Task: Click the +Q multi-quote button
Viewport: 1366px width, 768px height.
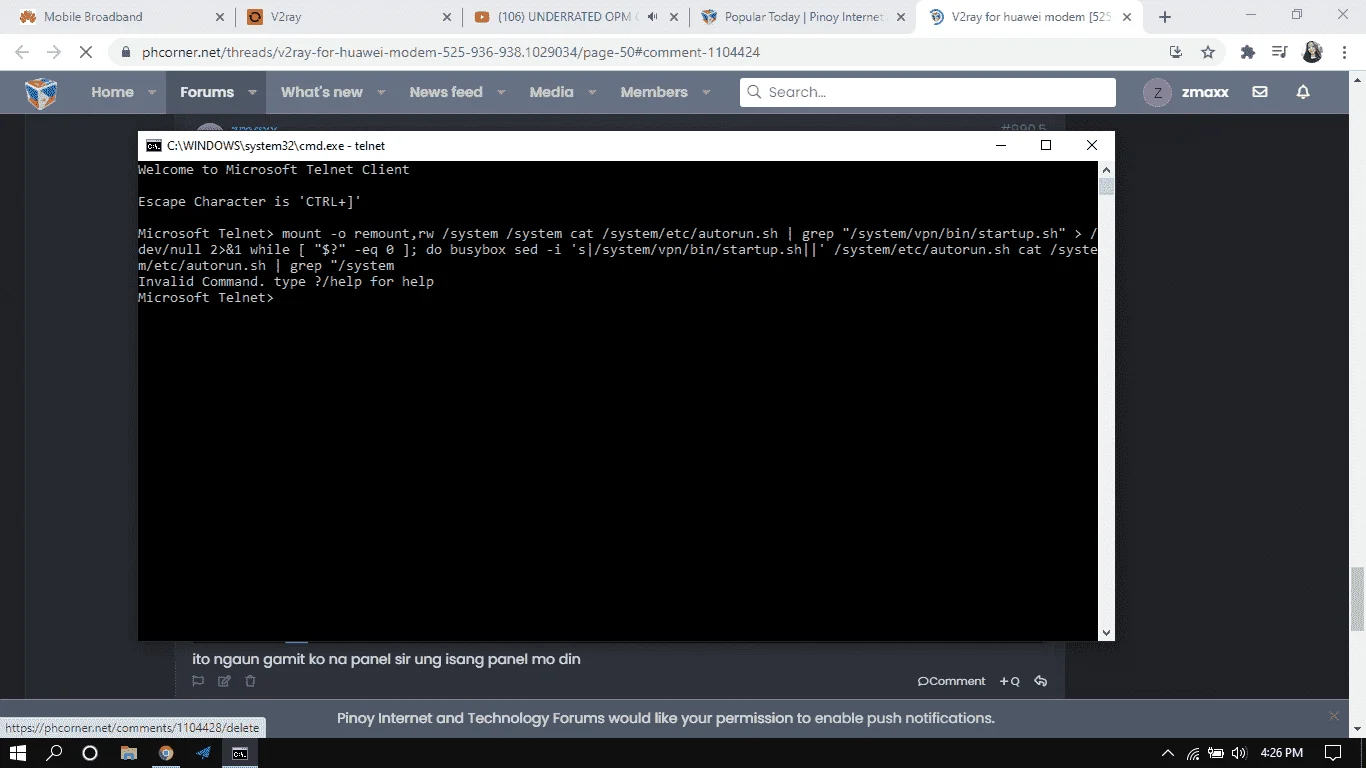Action: (1009, 681)
